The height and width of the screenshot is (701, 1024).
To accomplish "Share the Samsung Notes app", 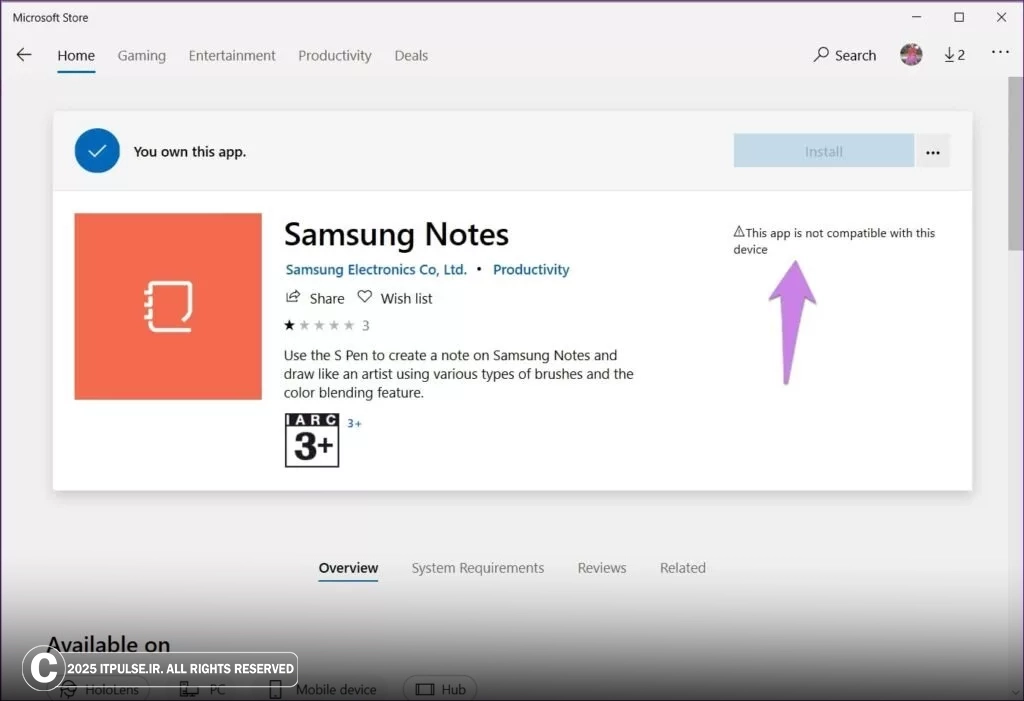I will [315, 298].
